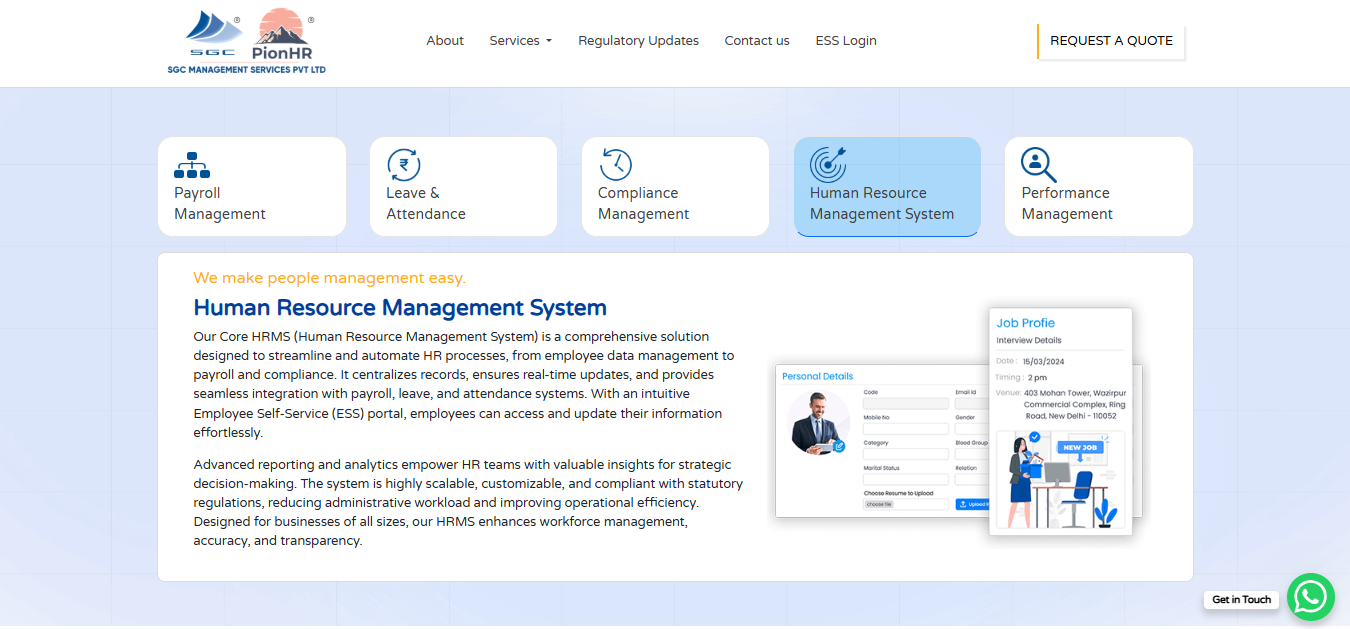Open the Contact us page
Image resolution: width=1350 pixels, height=629 pixels.
coord(757,41)
